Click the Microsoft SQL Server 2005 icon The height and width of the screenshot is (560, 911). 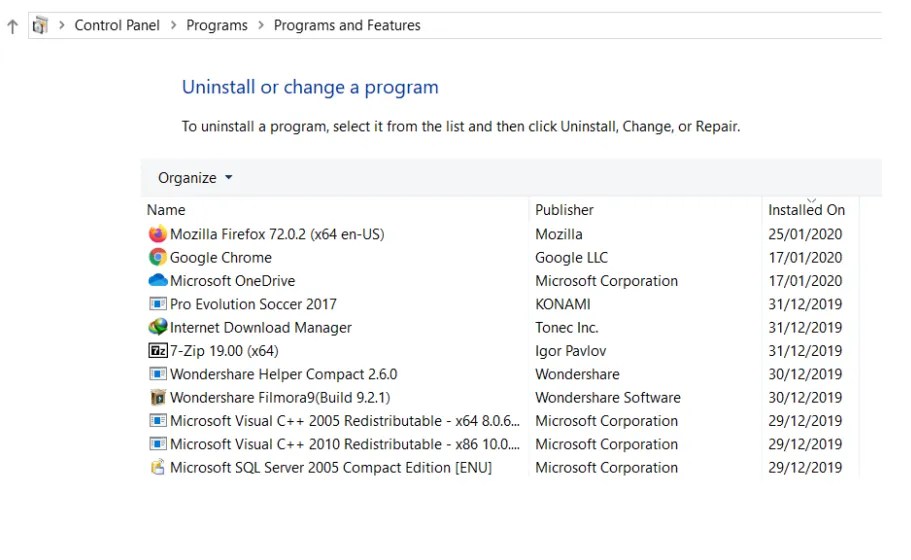[x=157, y=467]
